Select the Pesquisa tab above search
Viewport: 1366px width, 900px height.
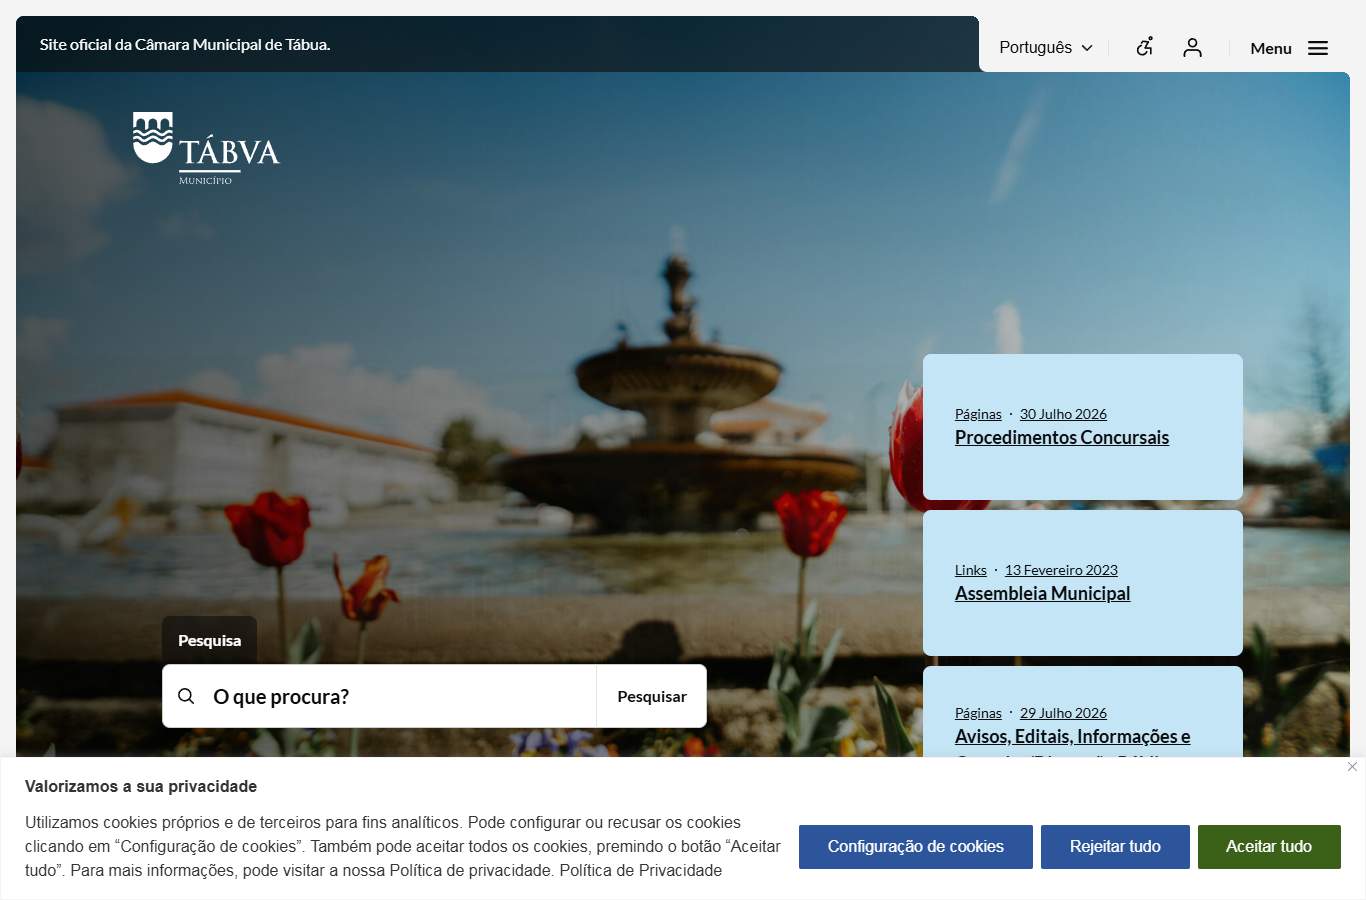pyautogui.click(x=210, y=640)
